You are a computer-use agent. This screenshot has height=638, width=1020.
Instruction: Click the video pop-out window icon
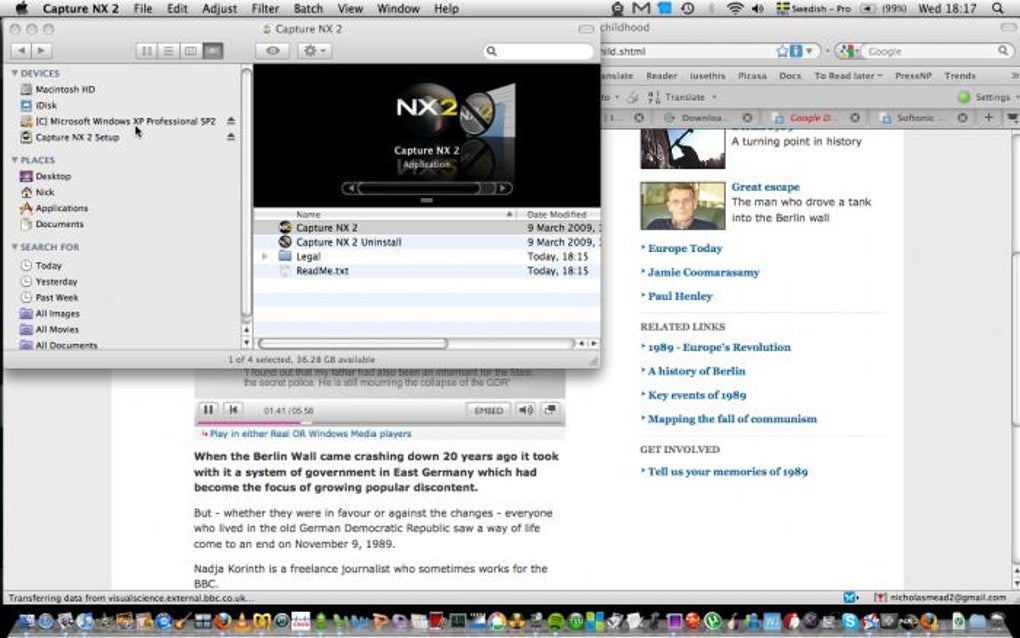point(550,410)
